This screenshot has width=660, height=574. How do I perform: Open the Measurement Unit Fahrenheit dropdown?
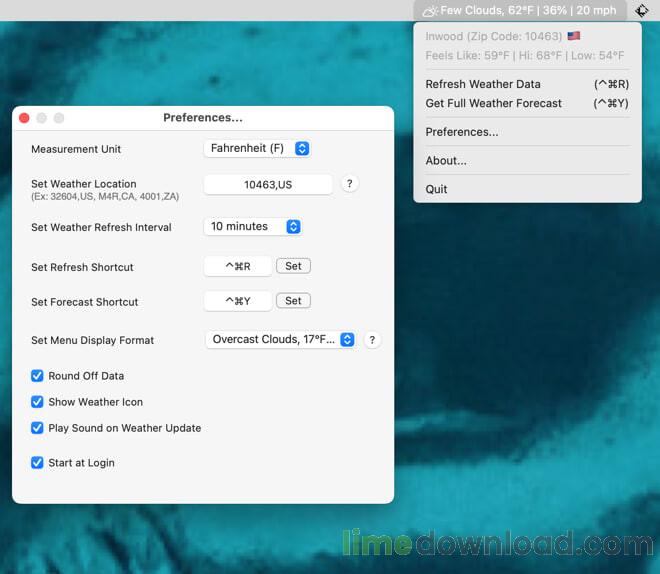tap(257, 149)
